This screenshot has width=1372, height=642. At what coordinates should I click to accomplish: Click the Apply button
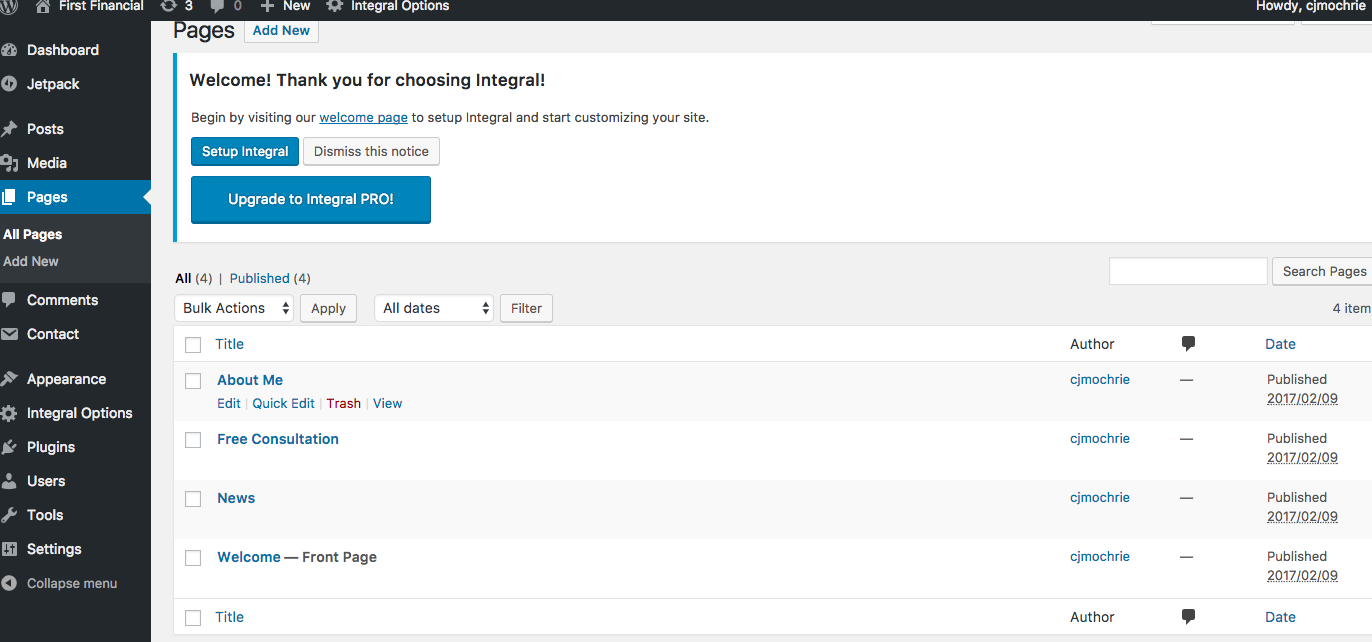point(328,308)
